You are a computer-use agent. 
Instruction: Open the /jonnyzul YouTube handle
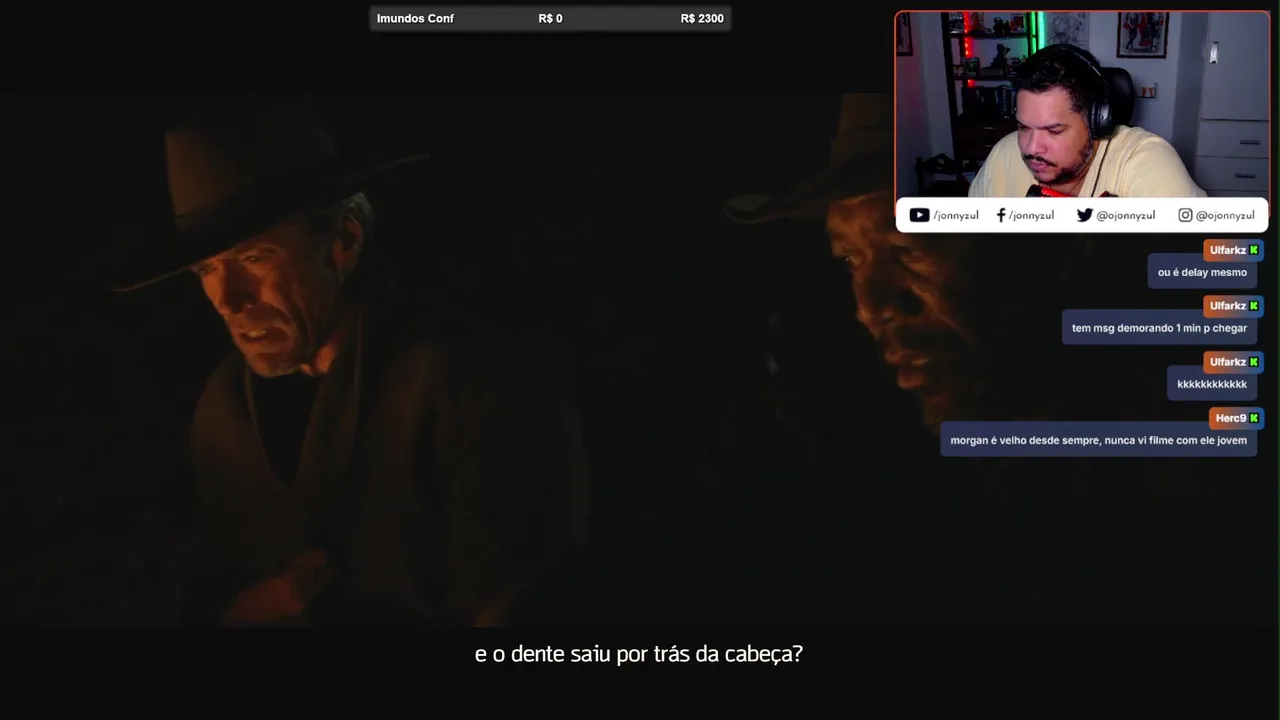[956, 215]
